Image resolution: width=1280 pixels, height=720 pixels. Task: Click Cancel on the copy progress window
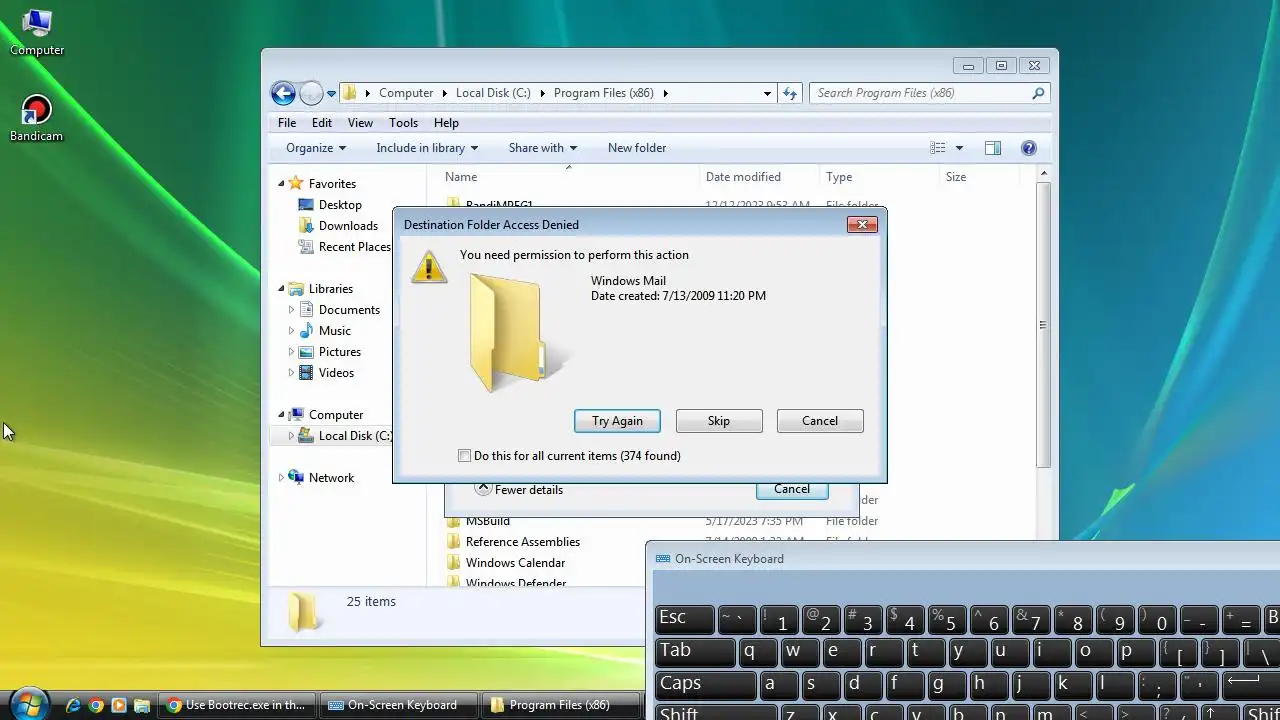(791, 489)
